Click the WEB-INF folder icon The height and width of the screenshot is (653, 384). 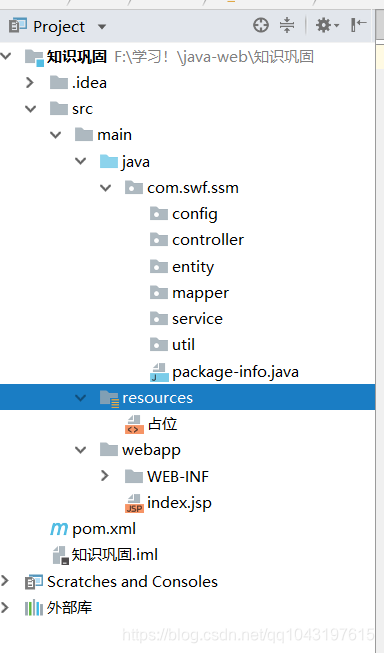coord(134,476)
